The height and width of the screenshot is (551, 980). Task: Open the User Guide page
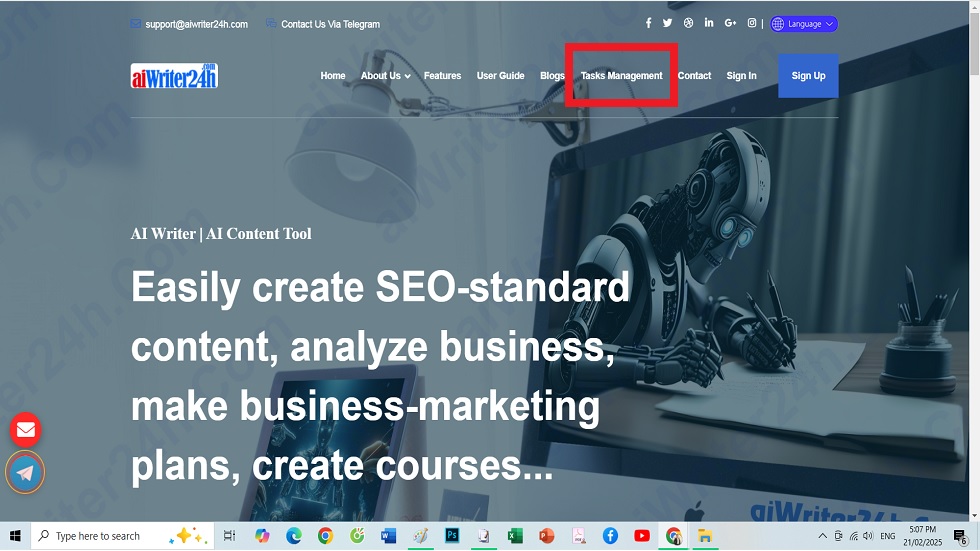(500, 76)
